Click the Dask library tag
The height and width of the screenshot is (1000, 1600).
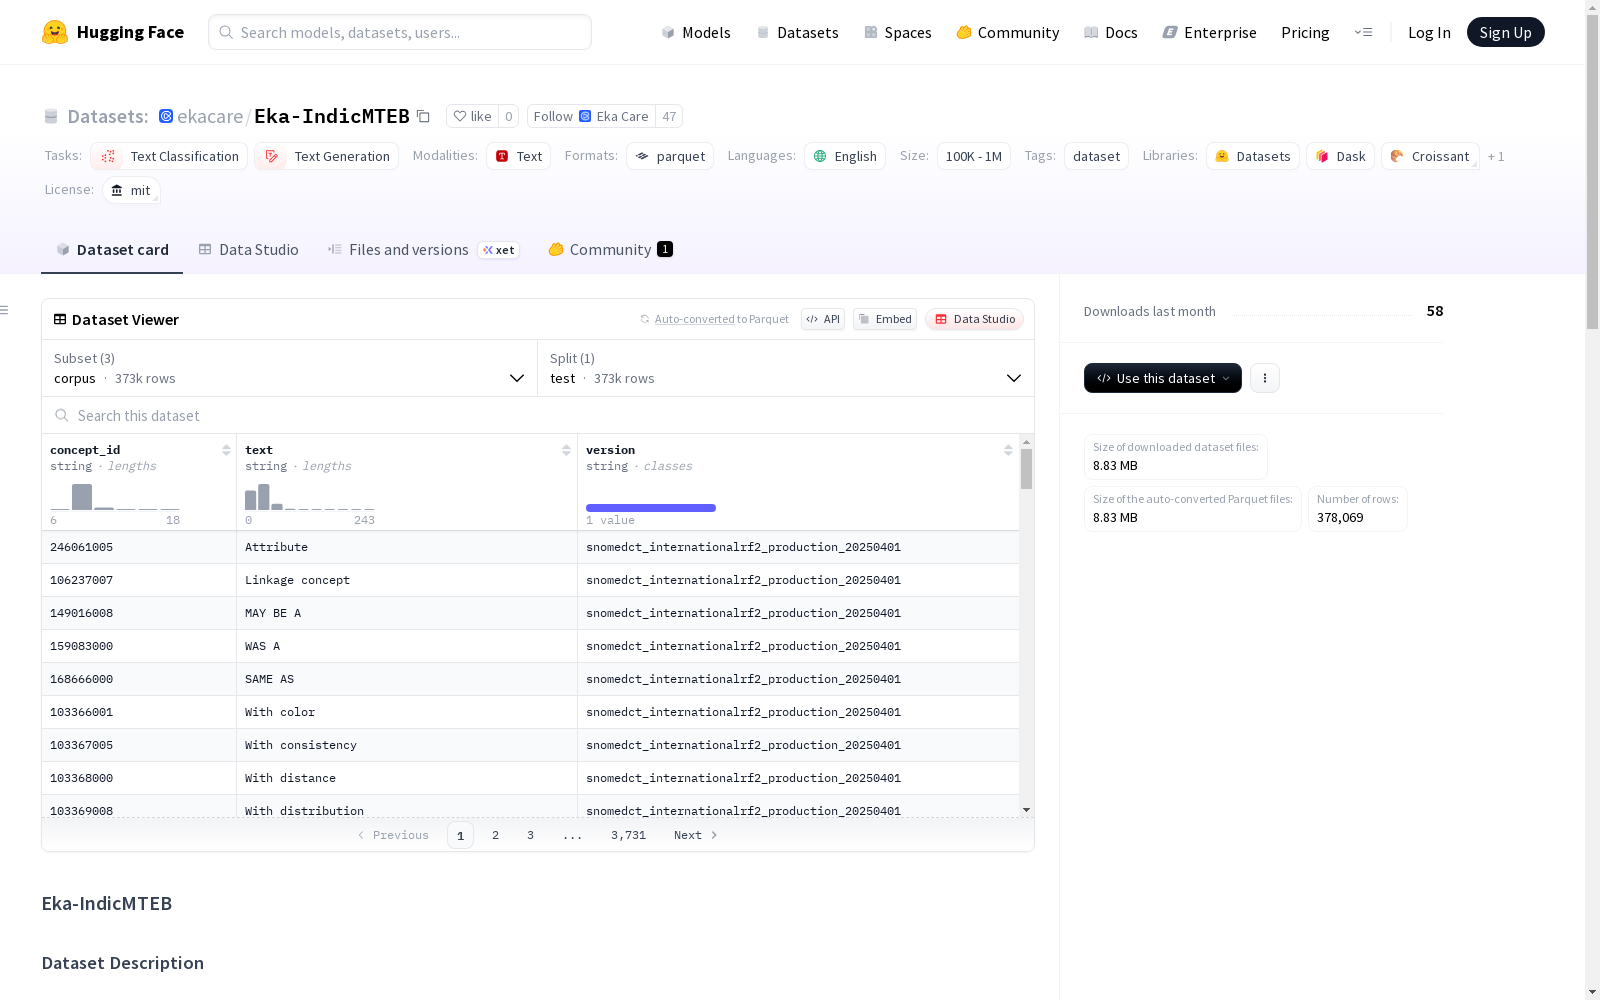pos(1340,156)
